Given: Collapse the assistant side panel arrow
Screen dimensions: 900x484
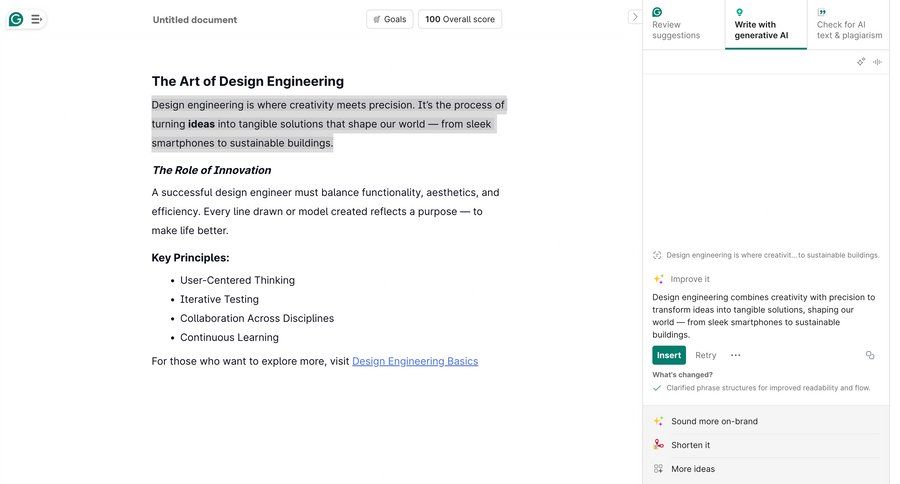Looking at the screenshot, I should point(634,17).
